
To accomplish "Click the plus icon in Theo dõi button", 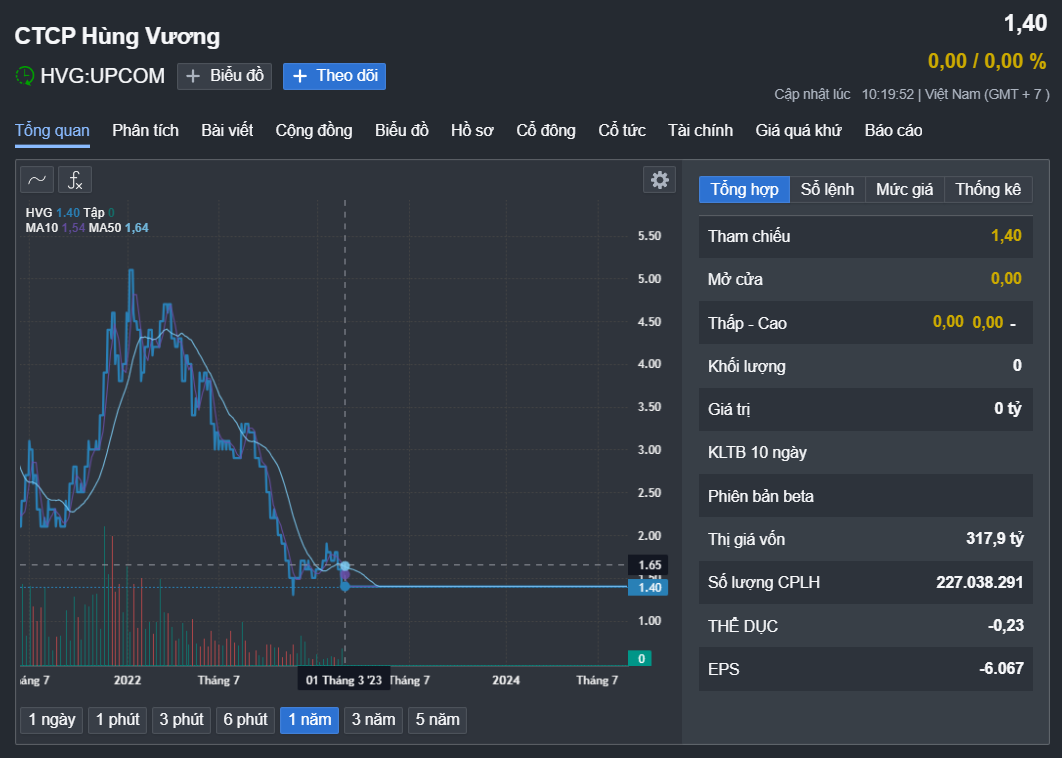I will tap(299, 77).
